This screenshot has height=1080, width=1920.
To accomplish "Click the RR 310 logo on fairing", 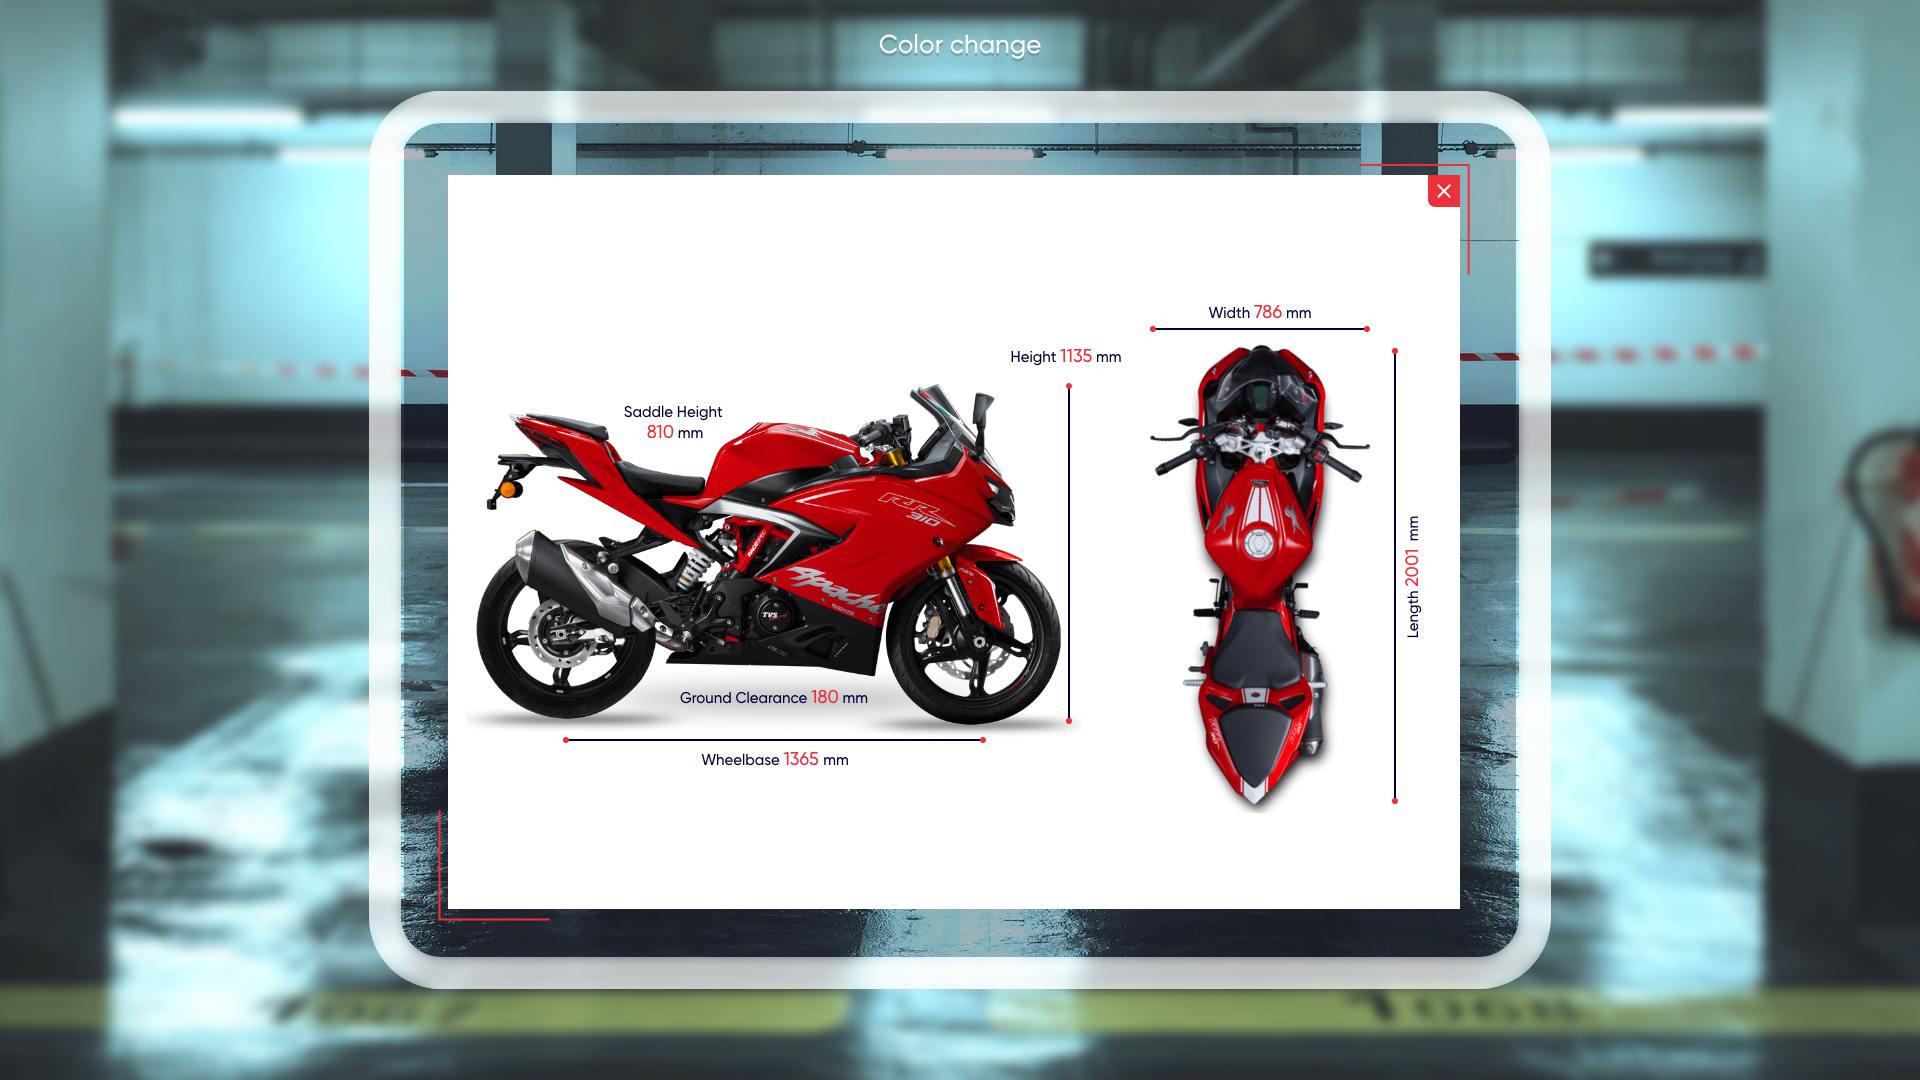I will point(912,508).
